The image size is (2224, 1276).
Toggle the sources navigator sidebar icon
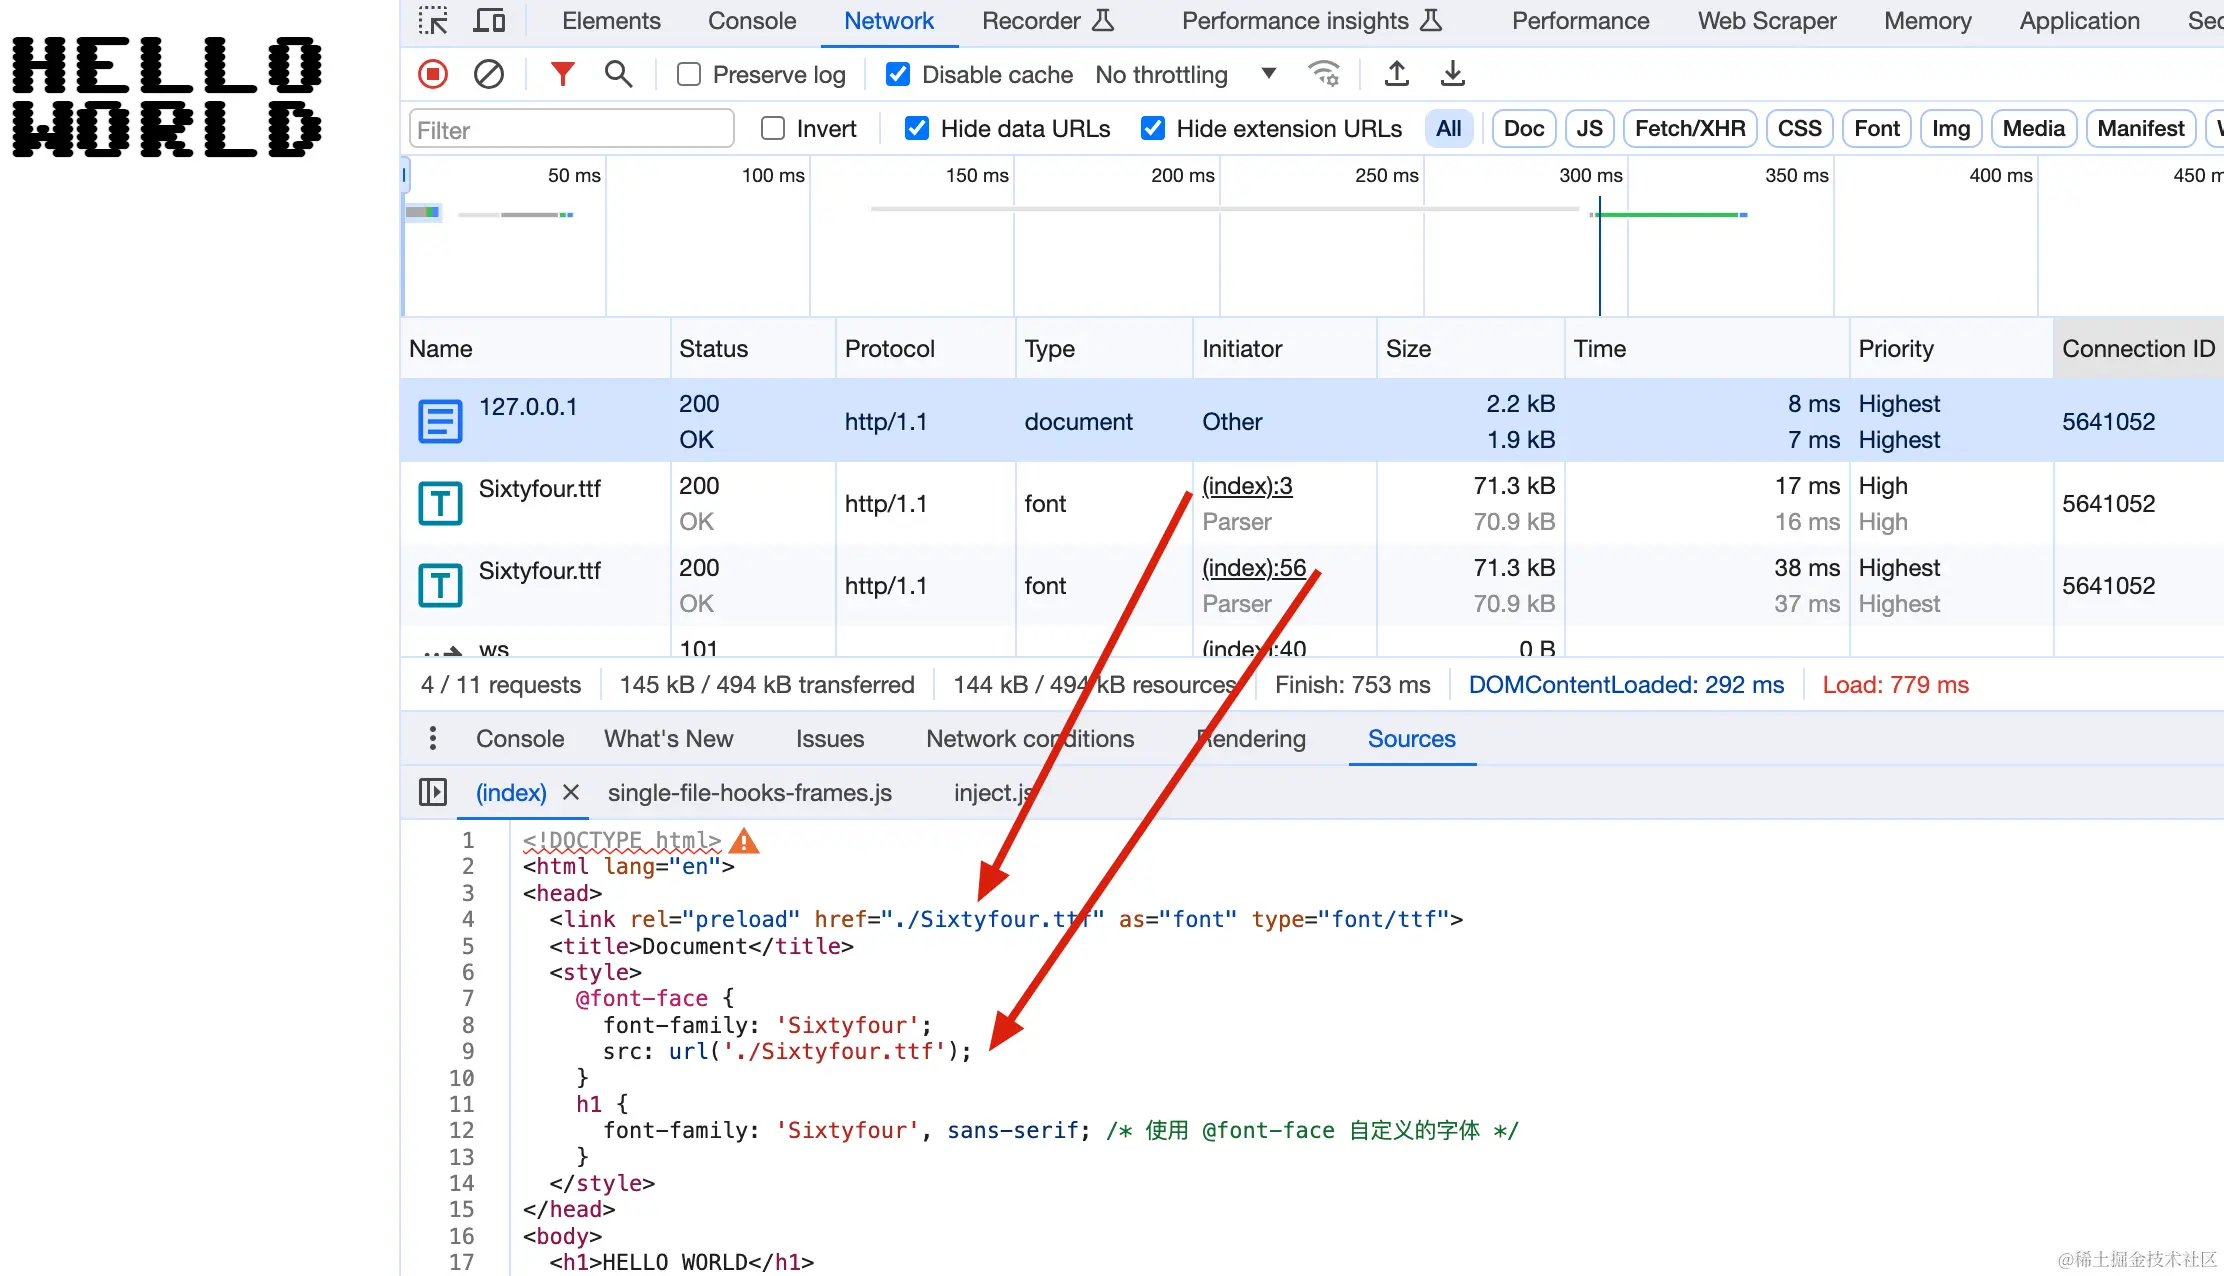[433, 792]
